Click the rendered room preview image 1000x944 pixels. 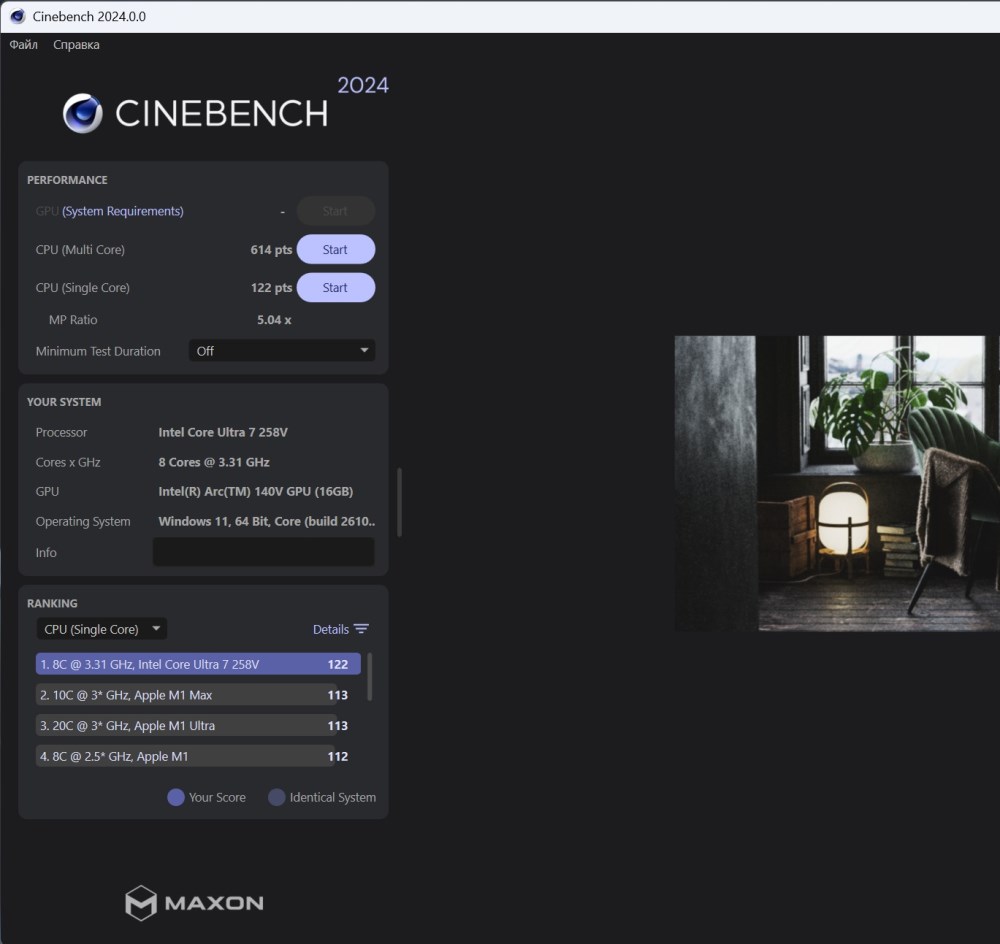(x=836, y=483)
